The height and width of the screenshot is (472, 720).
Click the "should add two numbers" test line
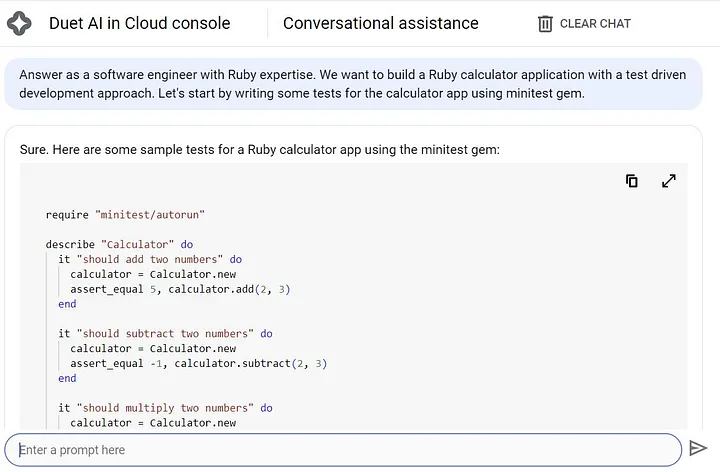point(150,259)
